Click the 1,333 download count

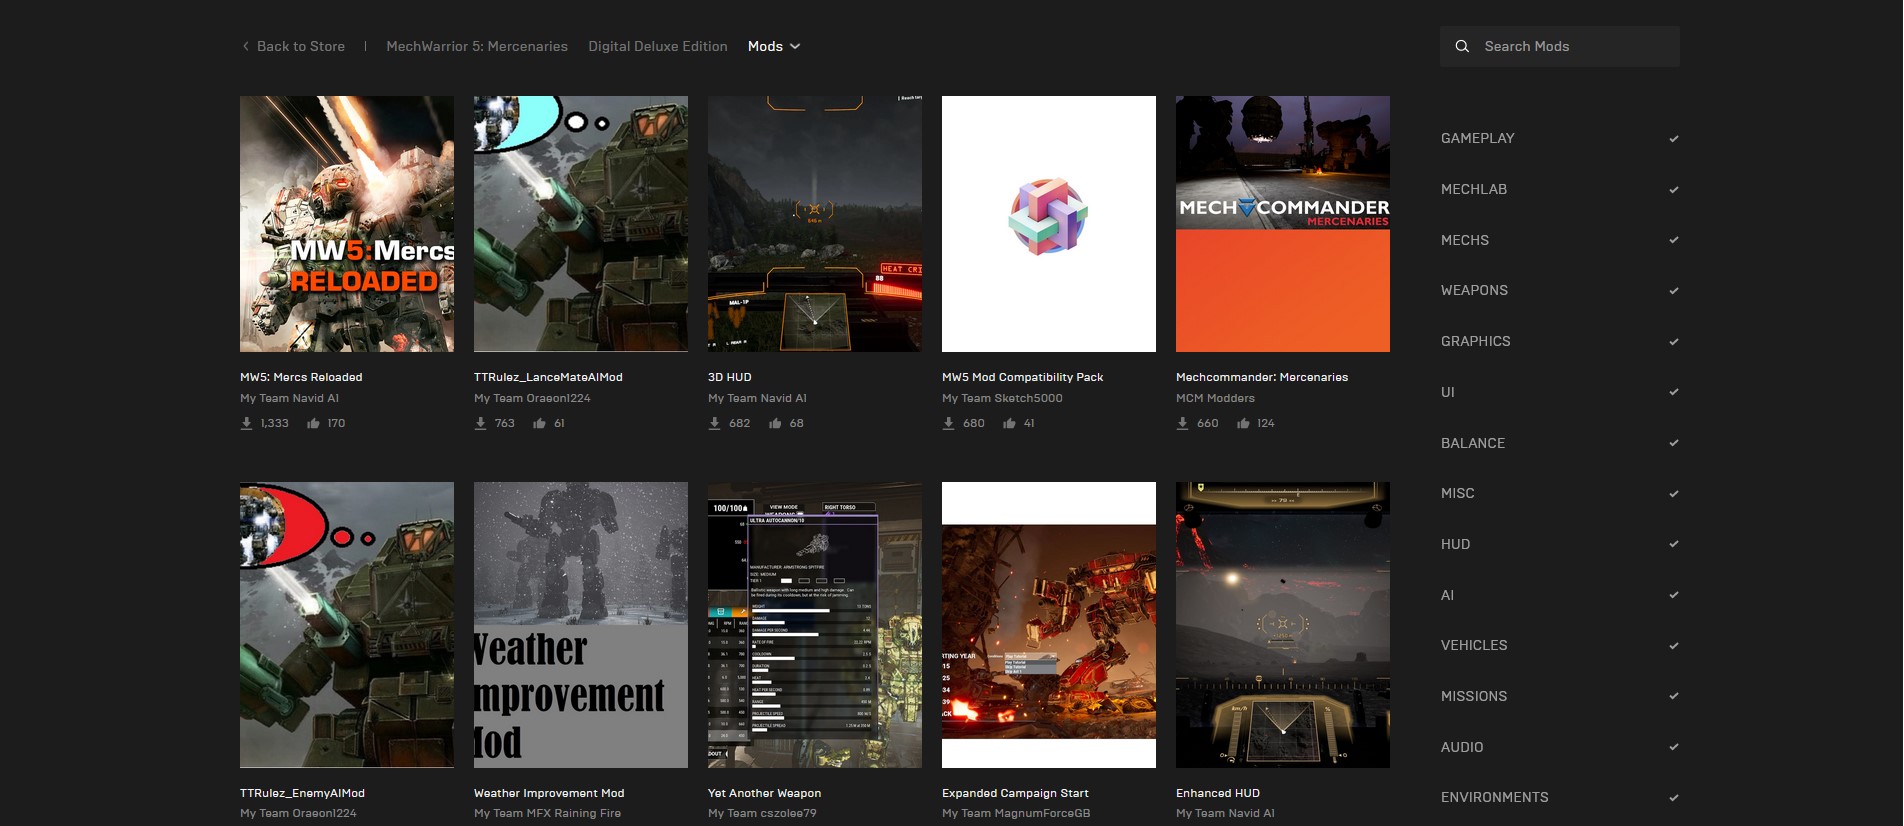coord(274,423)
